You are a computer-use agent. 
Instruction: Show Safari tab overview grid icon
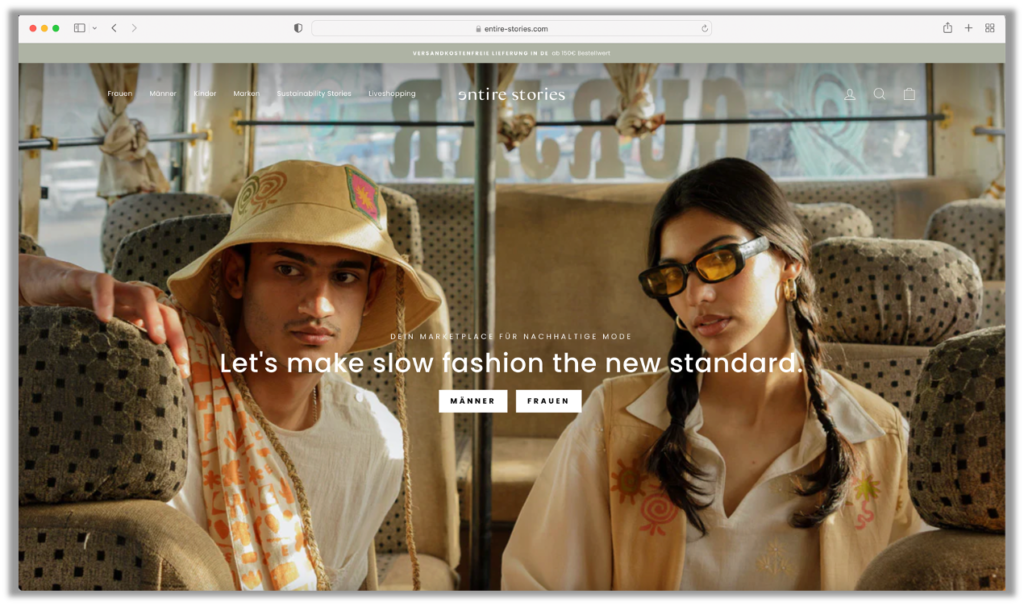click(989, 28)
